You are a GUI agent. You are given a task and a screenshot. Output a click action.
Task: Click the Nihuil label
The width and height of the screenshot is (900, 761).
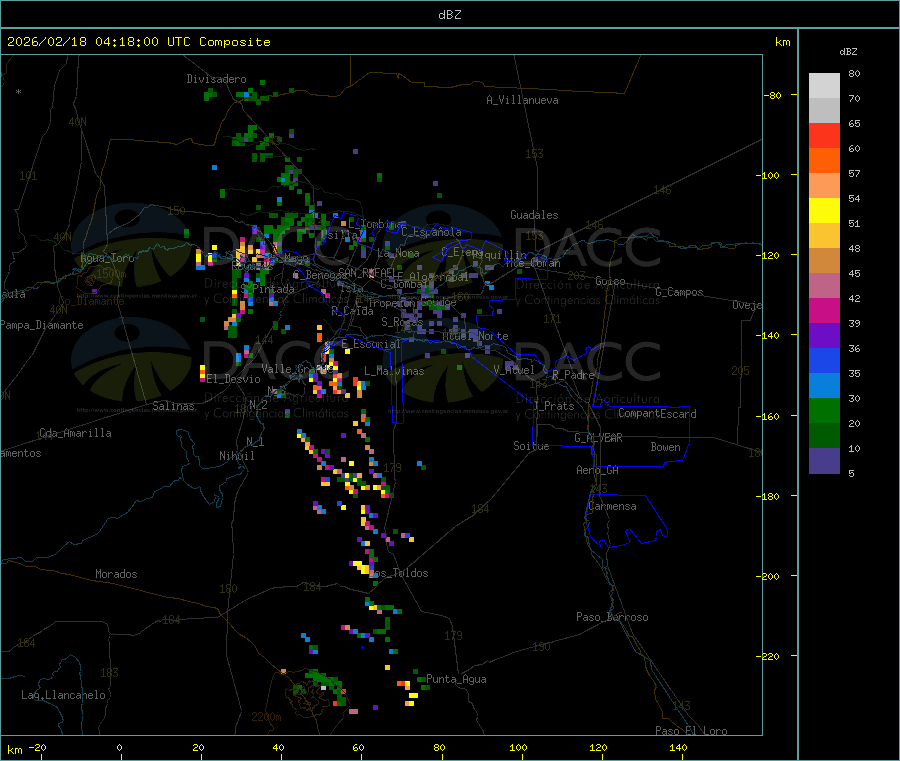pos(236,456)
